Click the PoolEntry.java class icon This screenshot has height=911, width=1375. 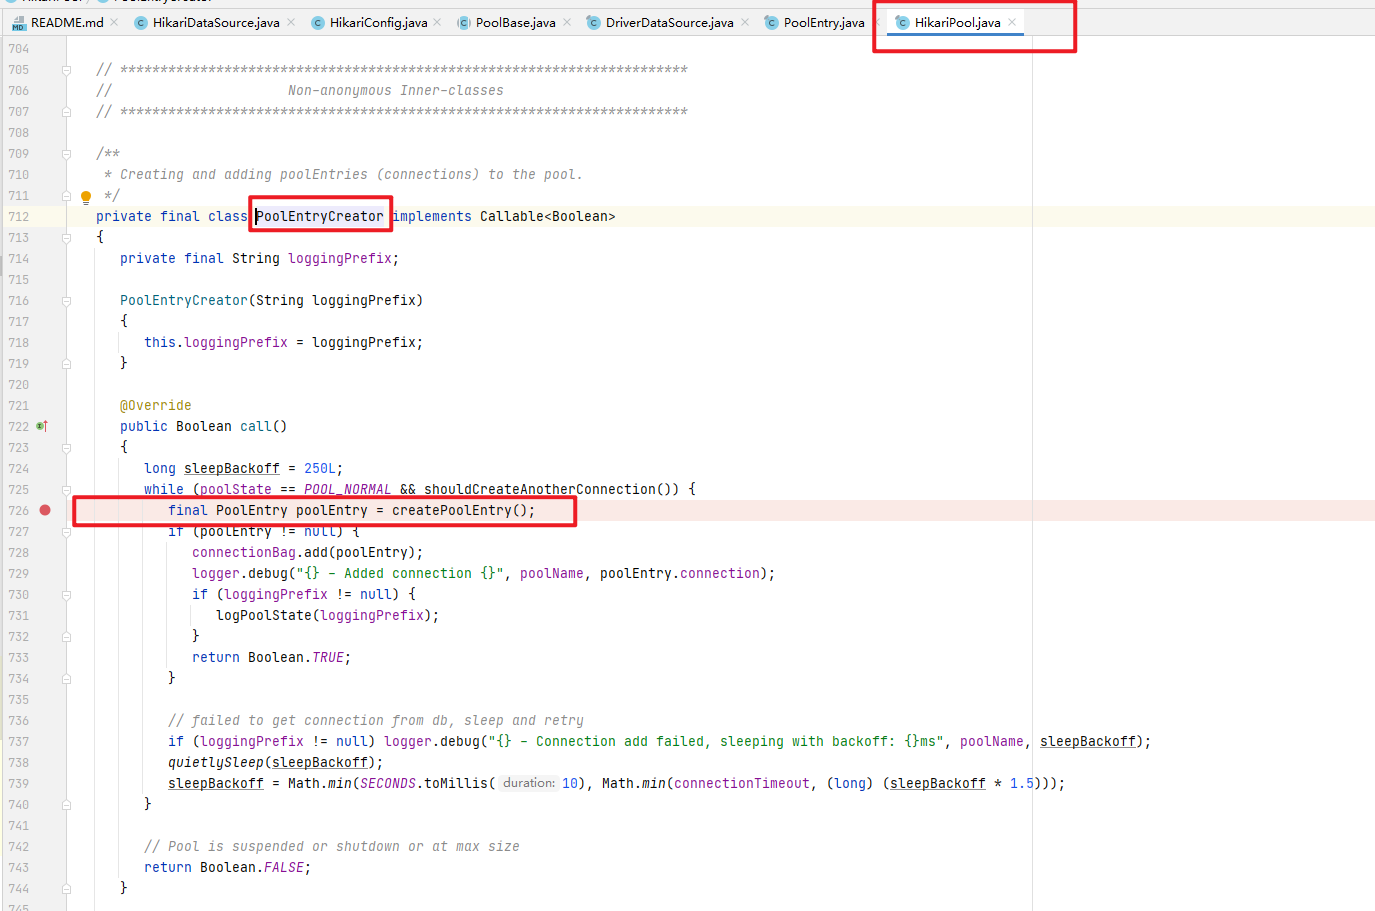click(x=771, y=23)
